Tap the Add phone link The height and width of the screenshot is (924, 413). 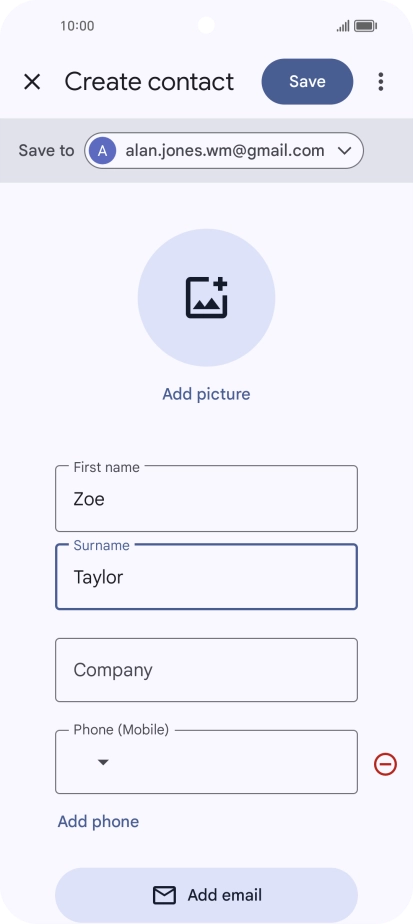(98, 821)
